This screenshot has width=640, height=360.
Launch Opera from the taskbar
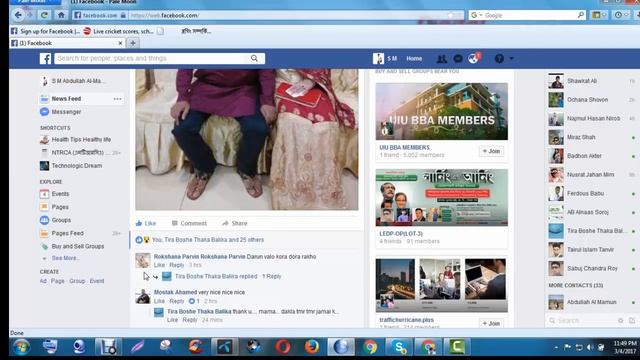(x=282, y=347)
